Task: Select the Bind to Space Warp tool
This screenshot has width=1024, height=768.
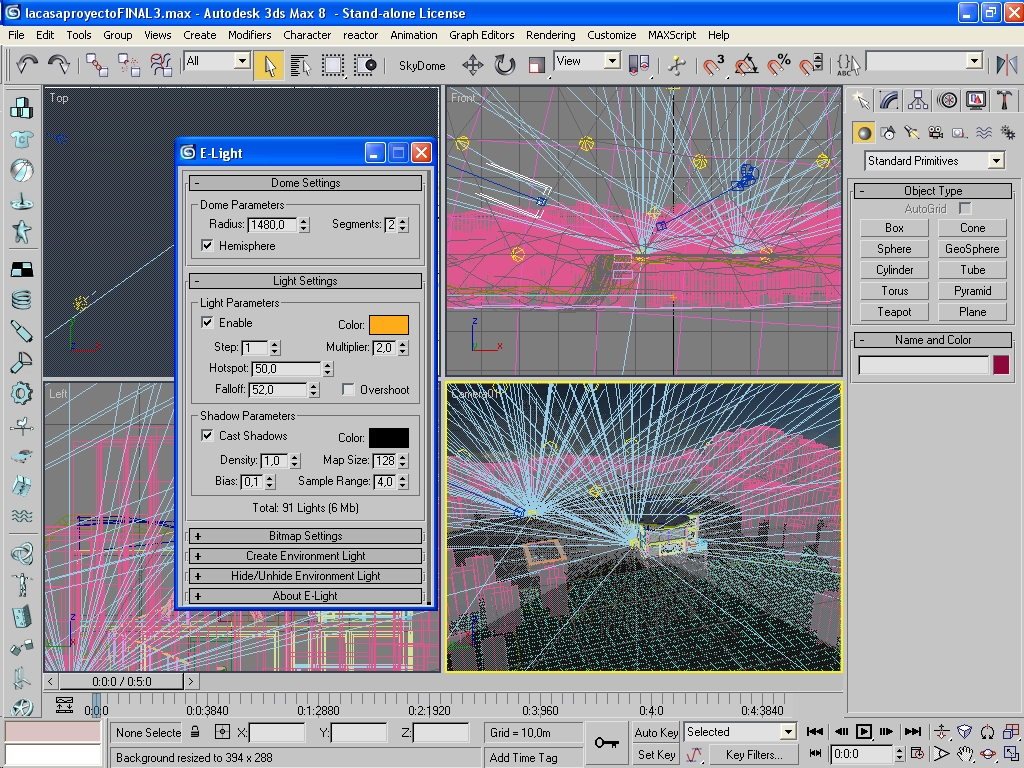Action: (161, 65)
